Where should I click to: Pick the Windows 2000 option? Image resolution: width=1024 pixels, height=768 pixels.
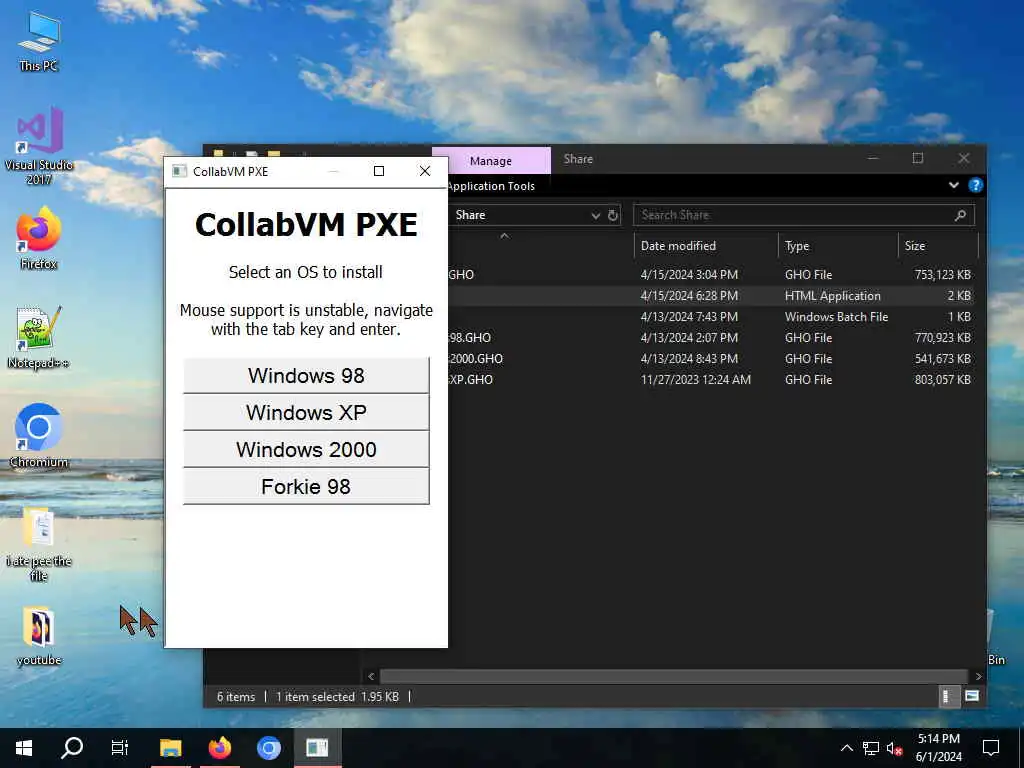[306, 449]
